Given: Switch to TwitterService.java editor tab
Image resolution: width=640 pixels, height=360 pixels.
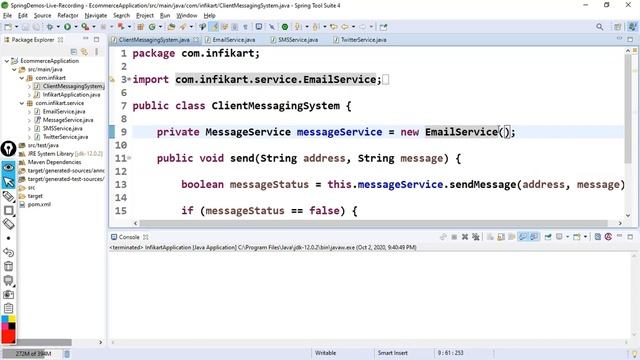Looking at the screenshot, I should 360,40.
